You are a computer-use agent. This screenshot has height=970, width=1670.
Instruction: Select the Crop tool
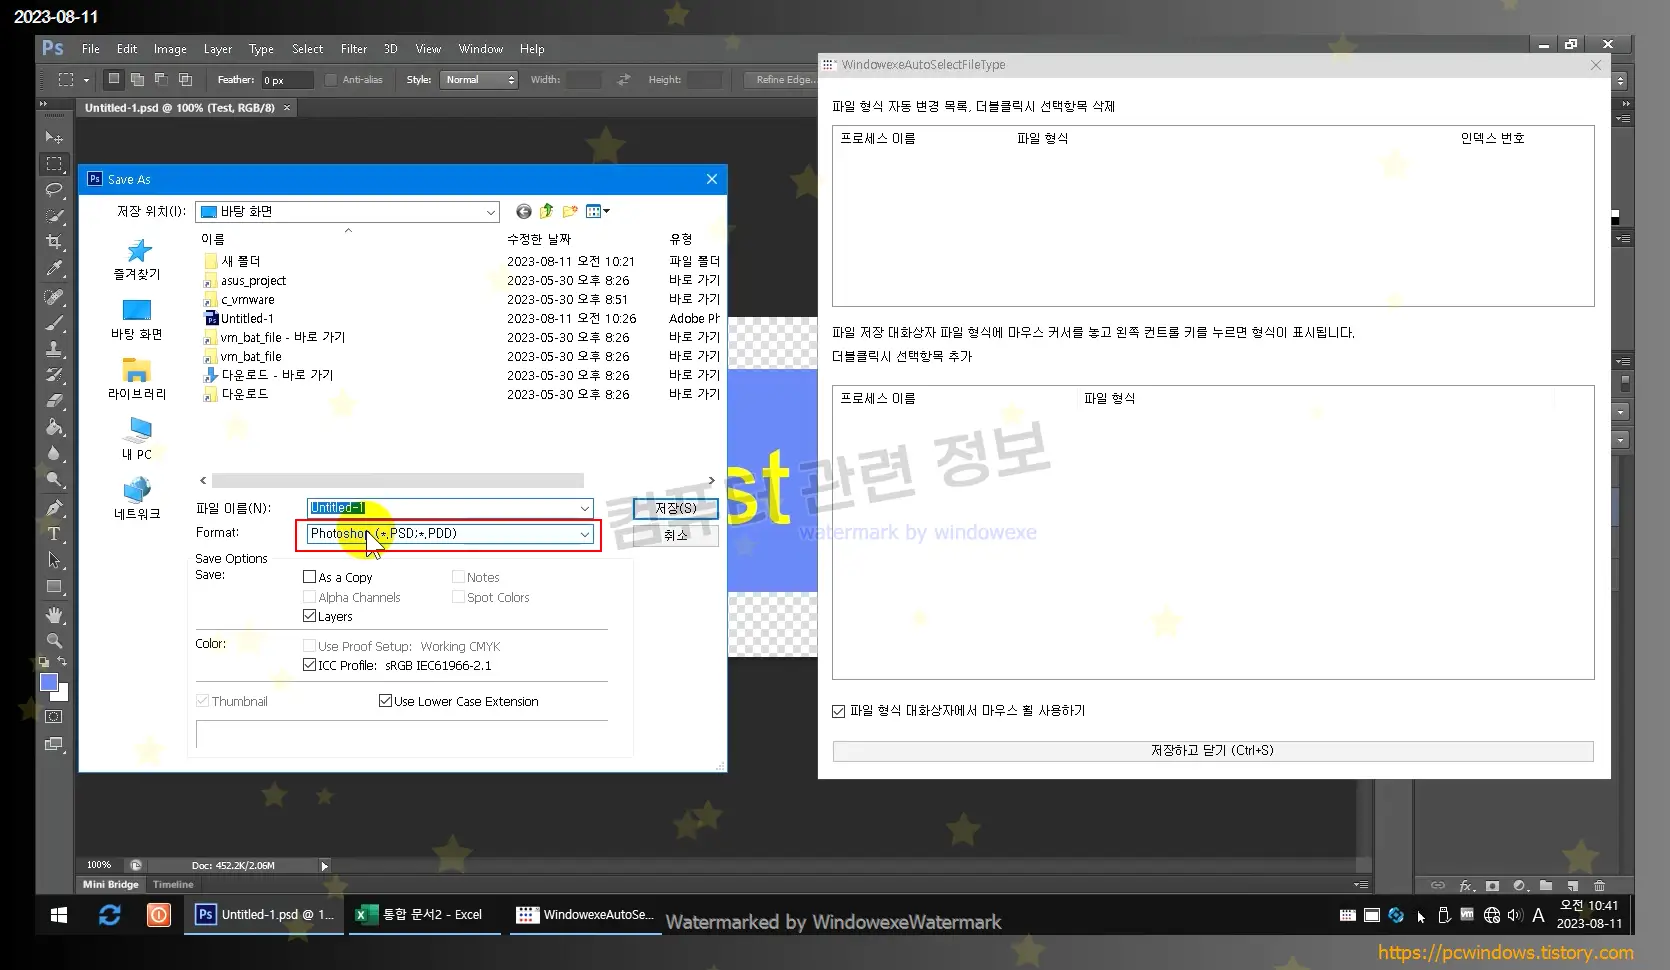click(54, 241)
